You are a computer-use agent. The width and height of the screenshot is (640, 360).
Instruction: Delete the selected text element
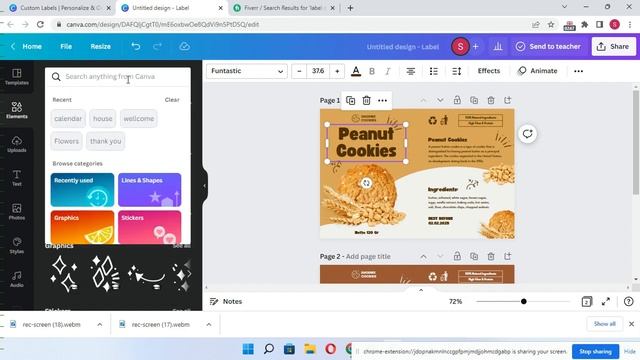click(x=367, y=100)
